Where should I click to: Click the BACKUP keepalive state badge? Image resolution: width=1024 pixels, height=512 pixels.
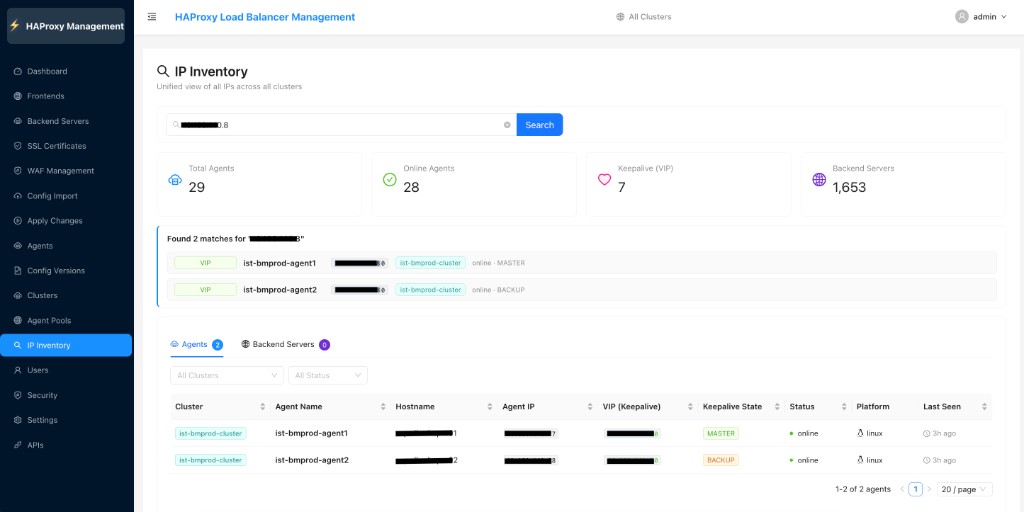tap(721, 460)
